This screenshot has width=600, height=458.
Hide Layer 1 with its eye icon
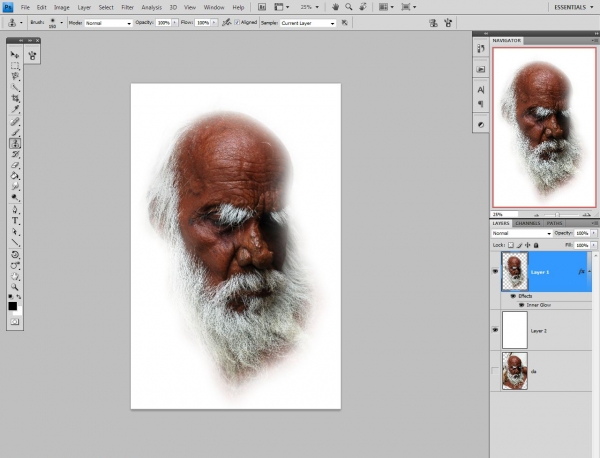click(495, 271)
